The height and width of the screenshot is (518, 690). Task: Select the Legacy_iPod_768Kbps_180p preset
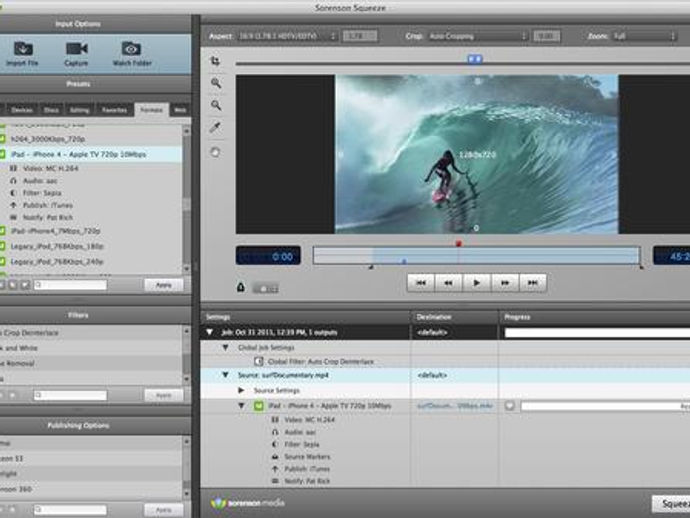[x=57, y=246]
